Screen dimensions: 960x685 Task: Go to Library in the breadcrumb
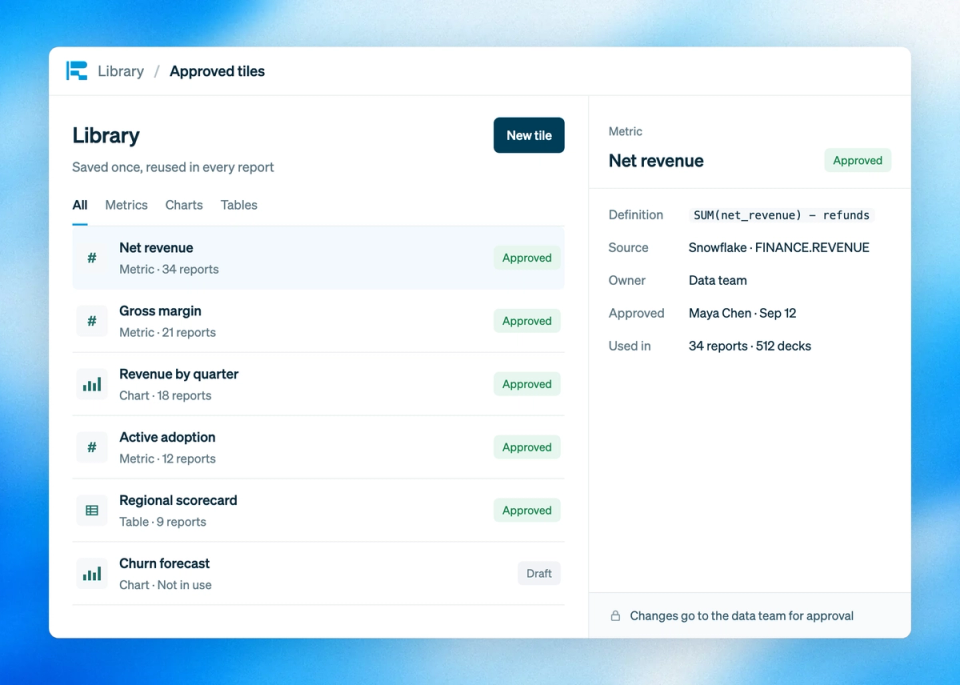pyautogui.click(x=121, y=71)
